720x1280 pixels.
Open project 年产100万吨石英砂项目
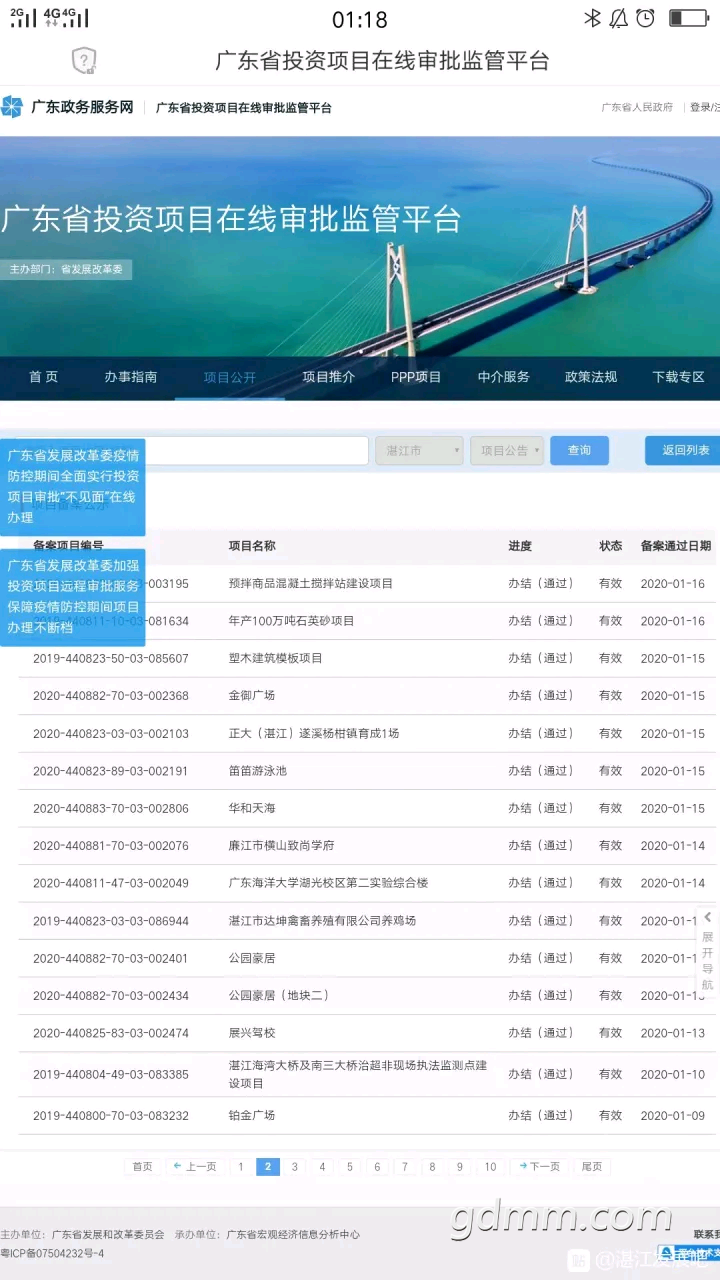292,621
